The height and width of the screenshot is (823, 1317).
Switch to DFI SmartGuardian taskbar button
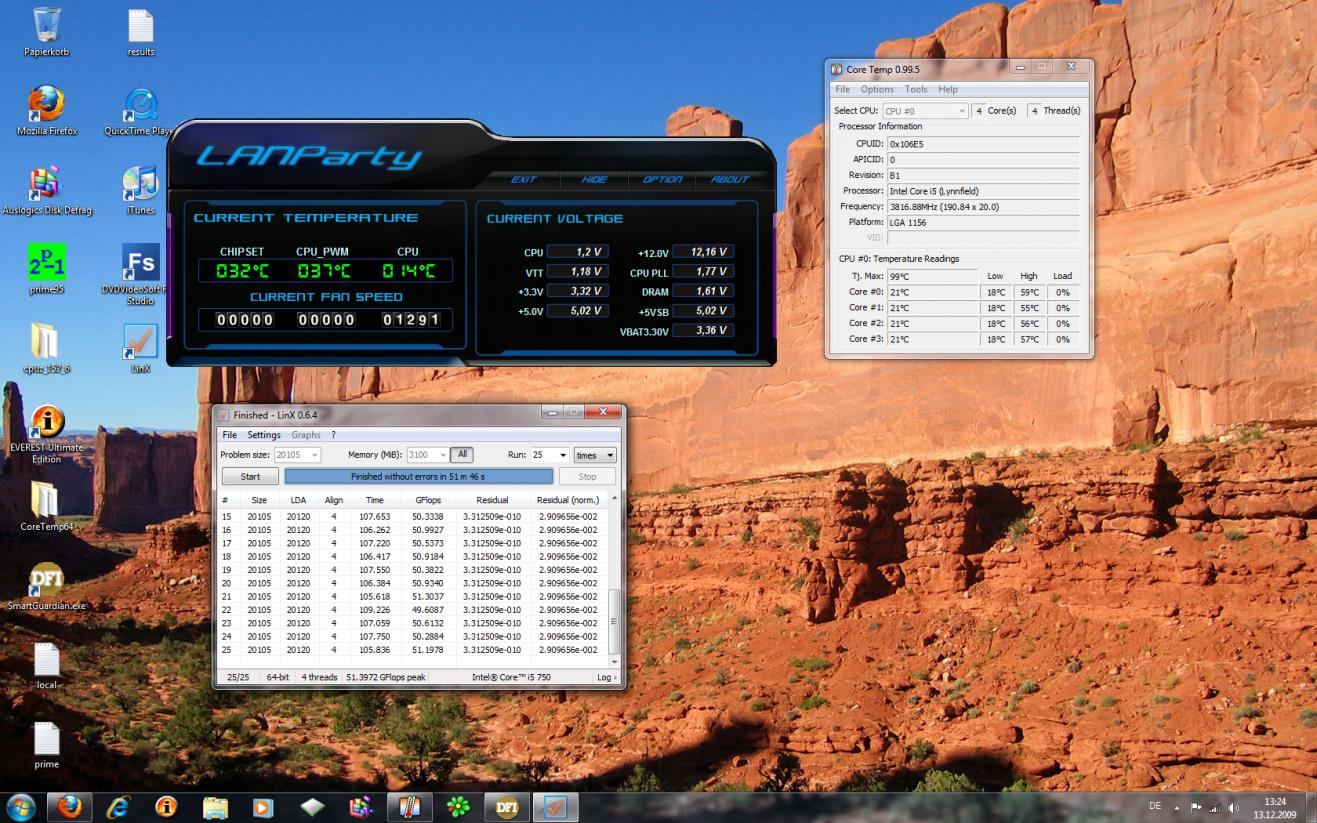(506, 807)
